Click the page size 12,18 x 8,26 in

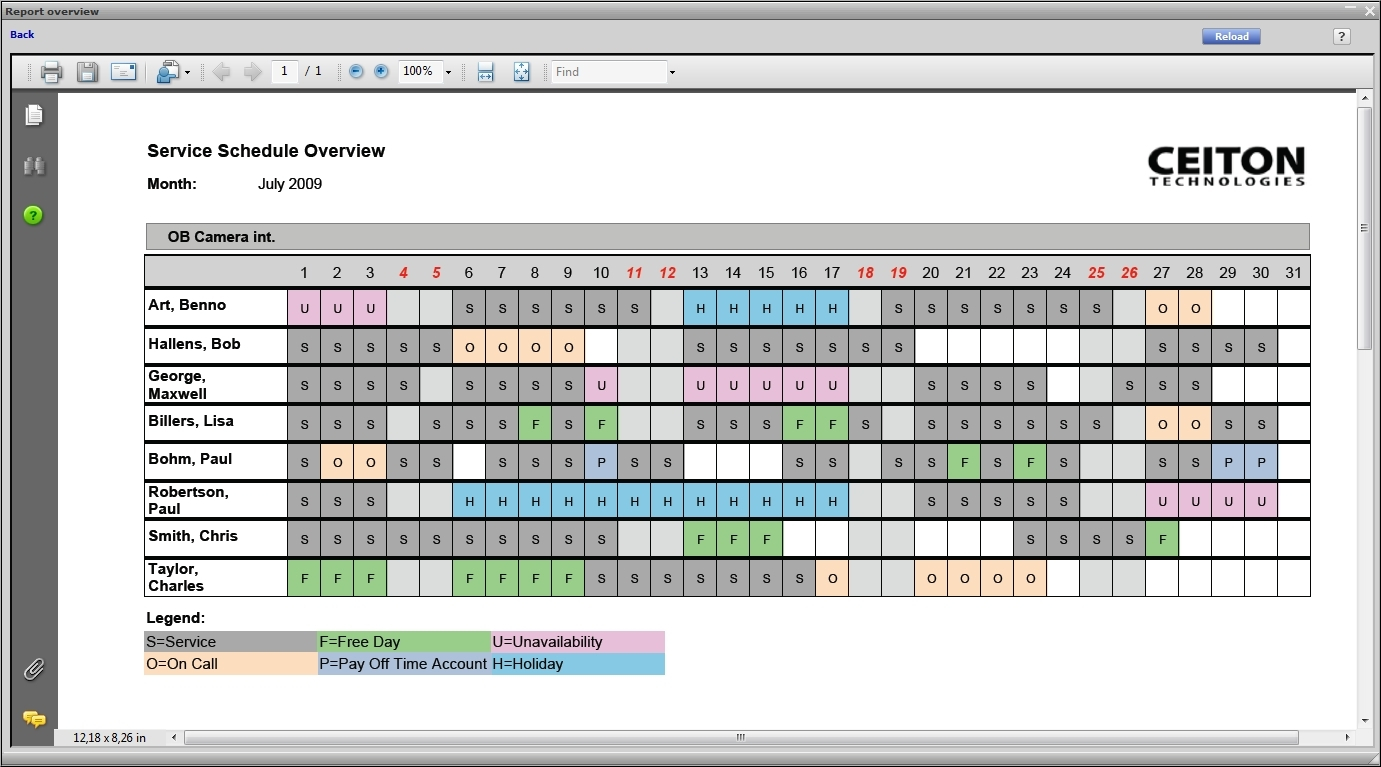click(x=109, y=738)
